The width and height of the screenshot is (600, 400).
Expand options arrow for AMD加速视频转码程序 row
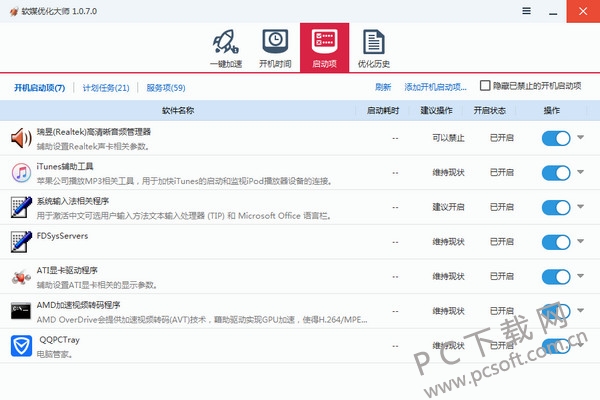pyautogui.click(x=580, y=310)
